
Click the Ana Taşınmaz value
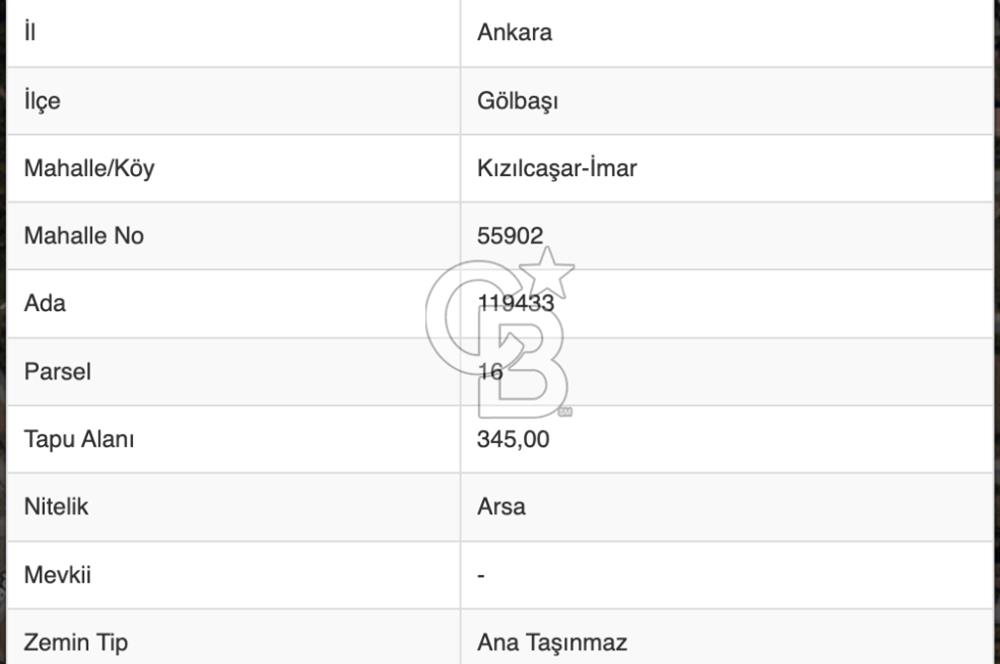552,642
